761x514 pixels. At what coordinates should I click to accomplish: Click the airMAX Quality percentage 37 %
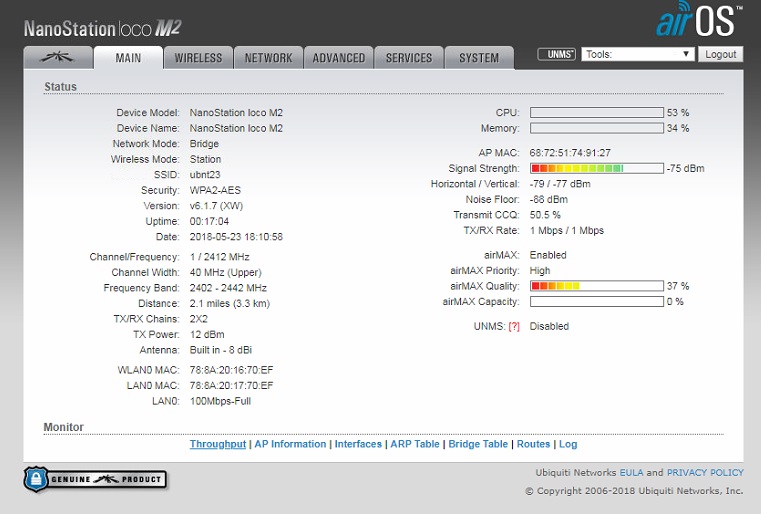pyautogui.click(x=678, y=286)
